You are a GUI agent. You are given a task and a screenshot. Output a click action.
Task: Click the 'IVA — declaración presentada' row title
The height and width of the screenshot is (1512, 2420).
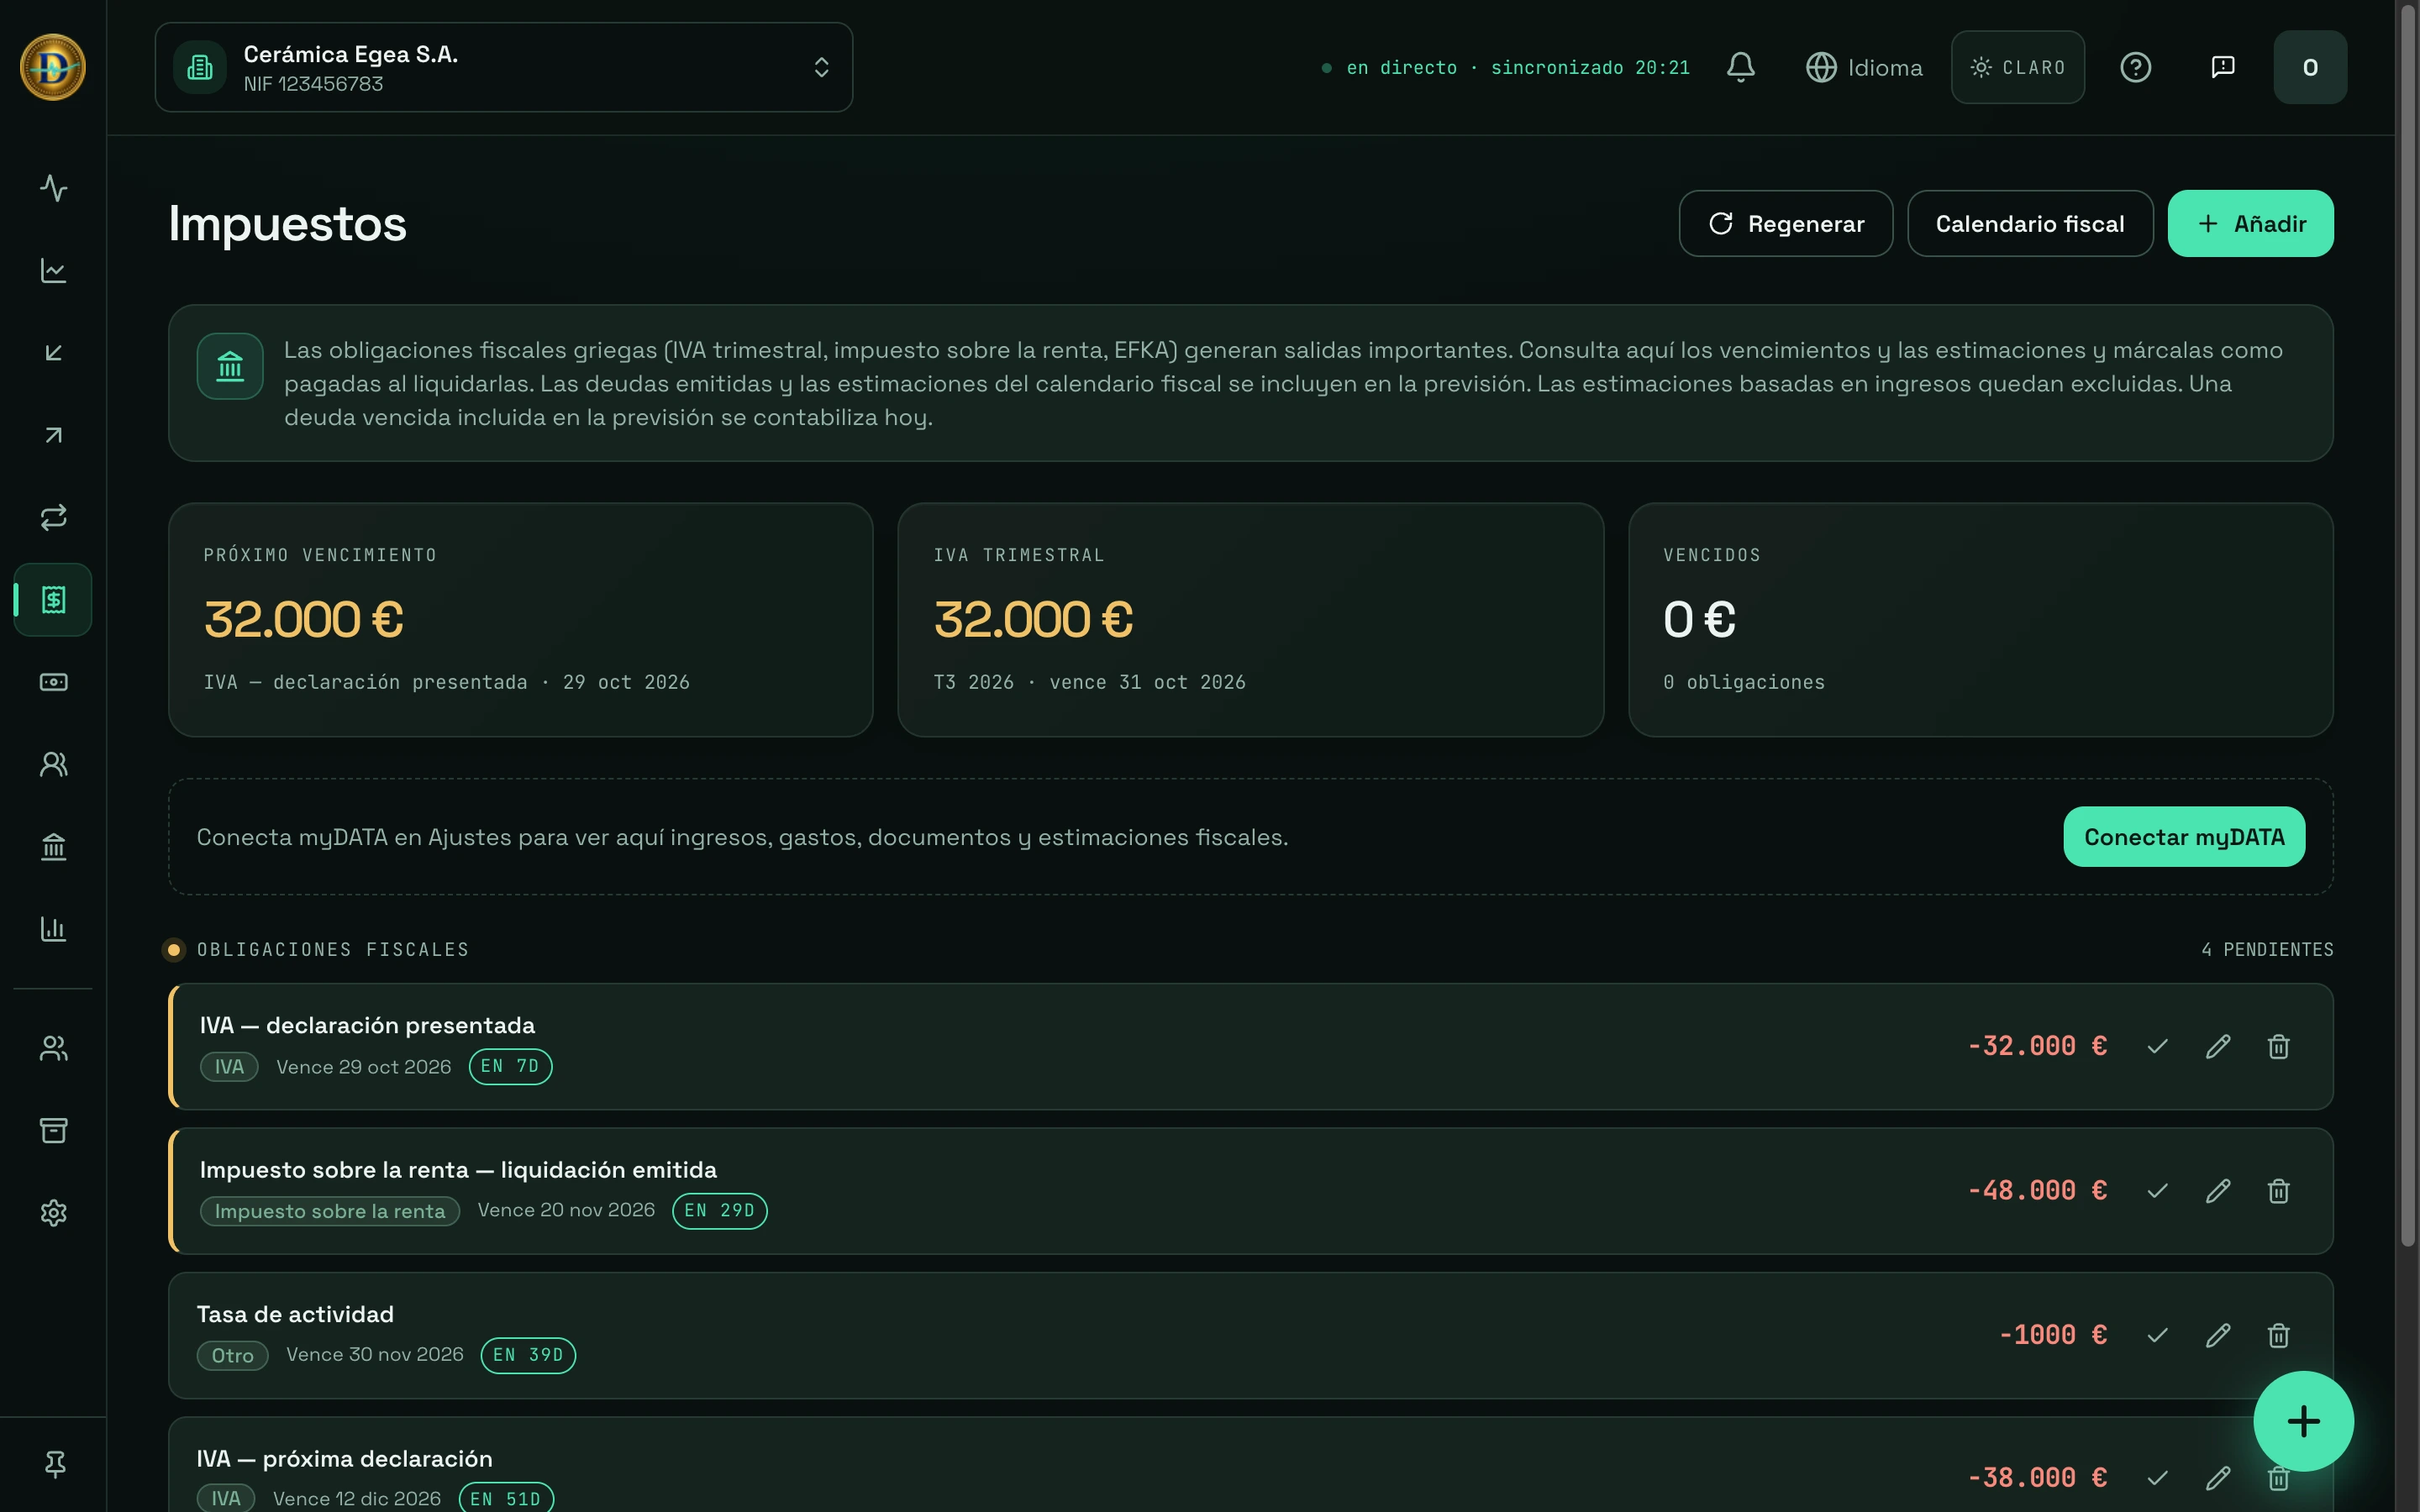click(x=367, y=1025)
